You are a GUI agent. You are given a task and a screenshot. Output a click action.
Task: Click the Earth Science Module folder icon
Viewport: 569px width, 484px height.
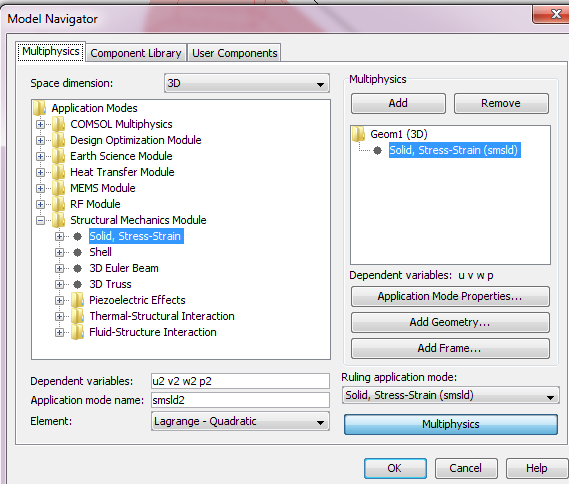tap(58, 156)
